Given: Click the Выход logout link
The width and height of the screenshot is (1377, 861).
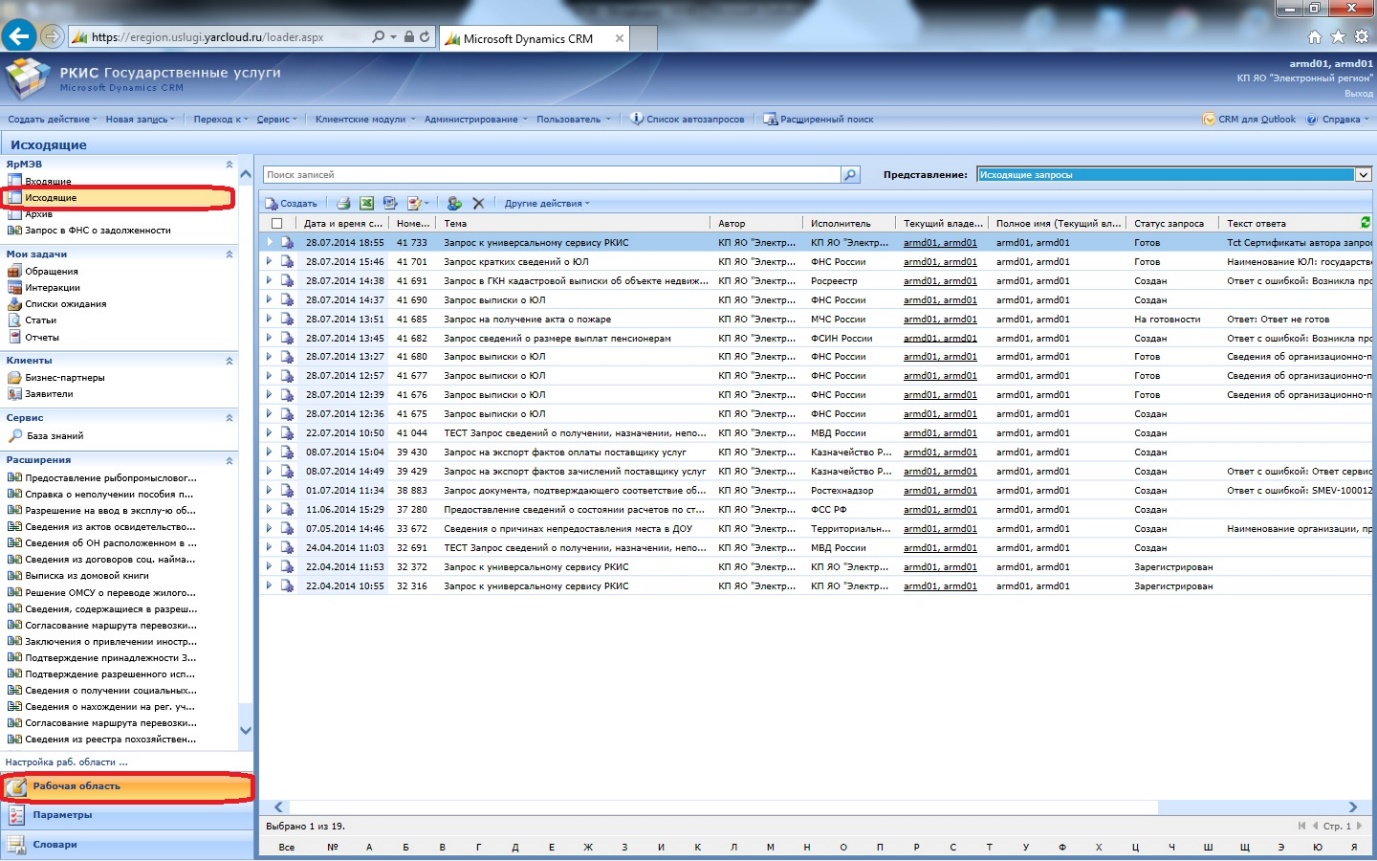Looking at the screenshot, I should point(1358,93).
